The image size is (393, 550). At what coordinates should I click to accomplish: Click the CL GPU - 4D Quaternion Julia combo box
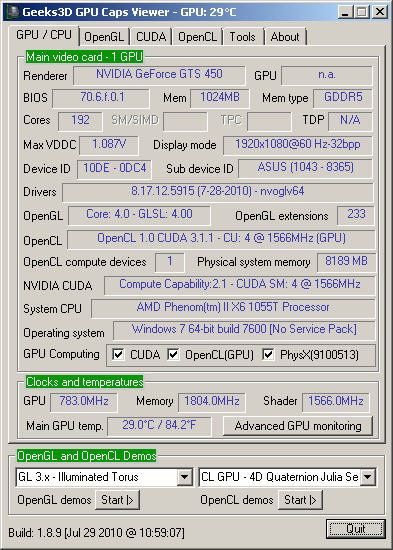[287, 477]
